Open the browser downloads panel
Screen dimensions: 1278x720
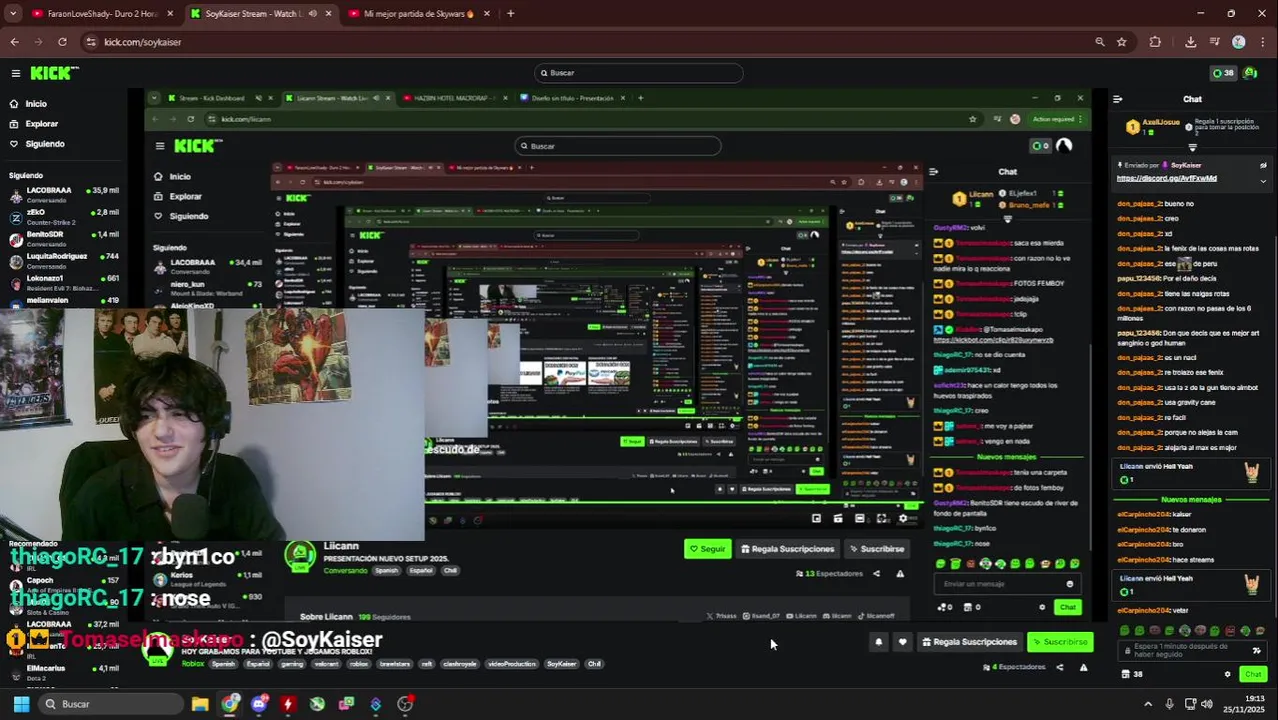[x=1190, y=42]
